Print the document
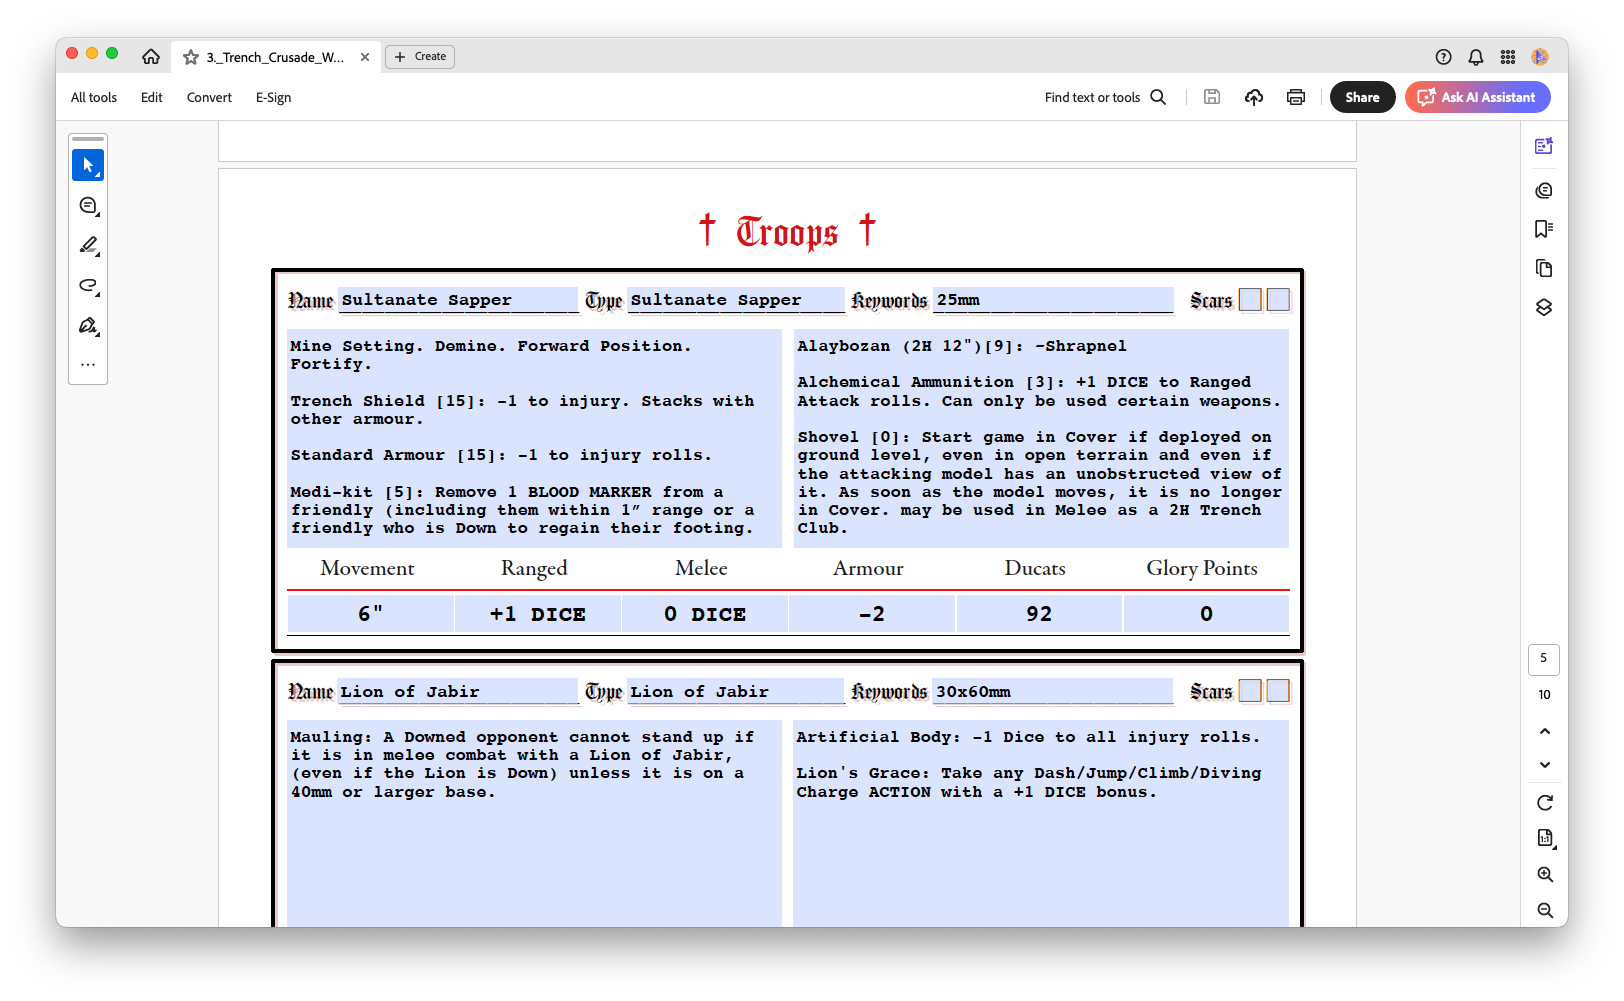 [1296, 97]
